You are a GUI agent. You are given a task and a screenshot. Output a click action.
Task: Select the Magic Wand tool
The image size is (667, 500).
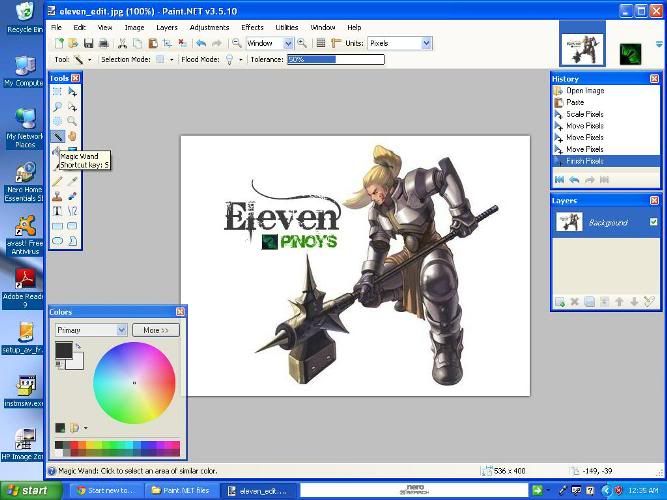pyautogui.click(x=57, y=136)
